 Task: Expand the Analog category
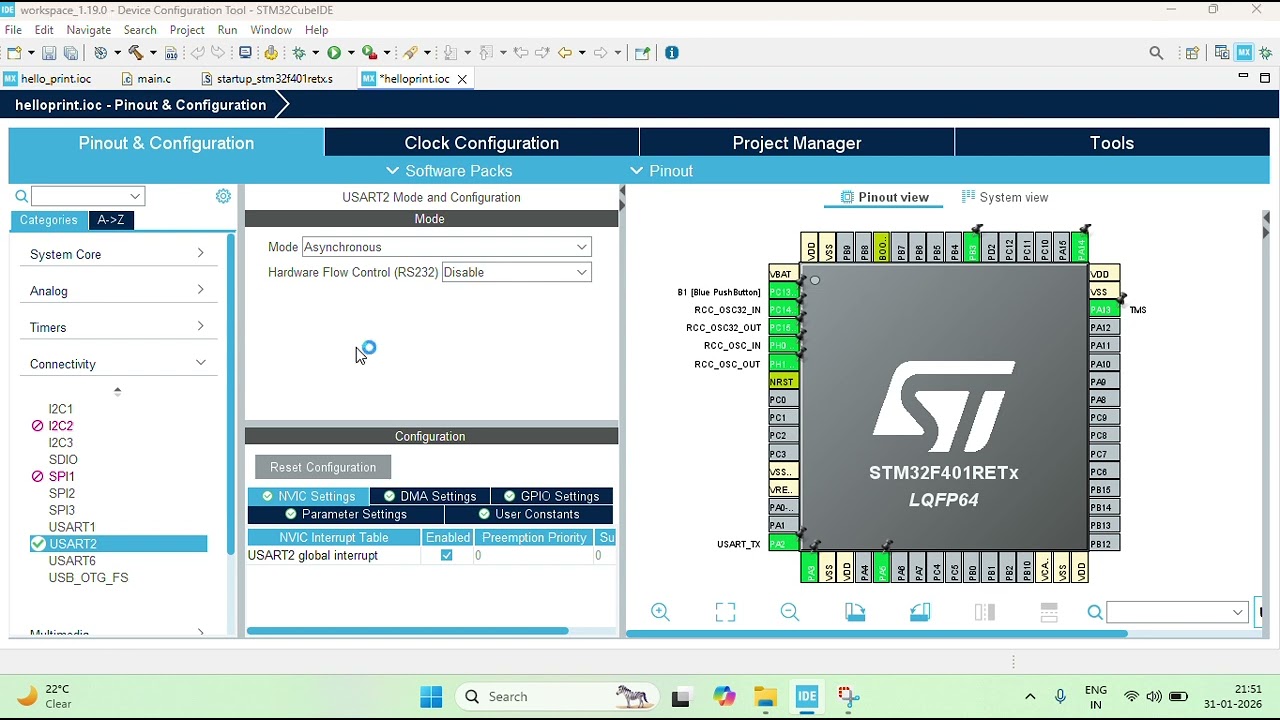coord(117,291)
